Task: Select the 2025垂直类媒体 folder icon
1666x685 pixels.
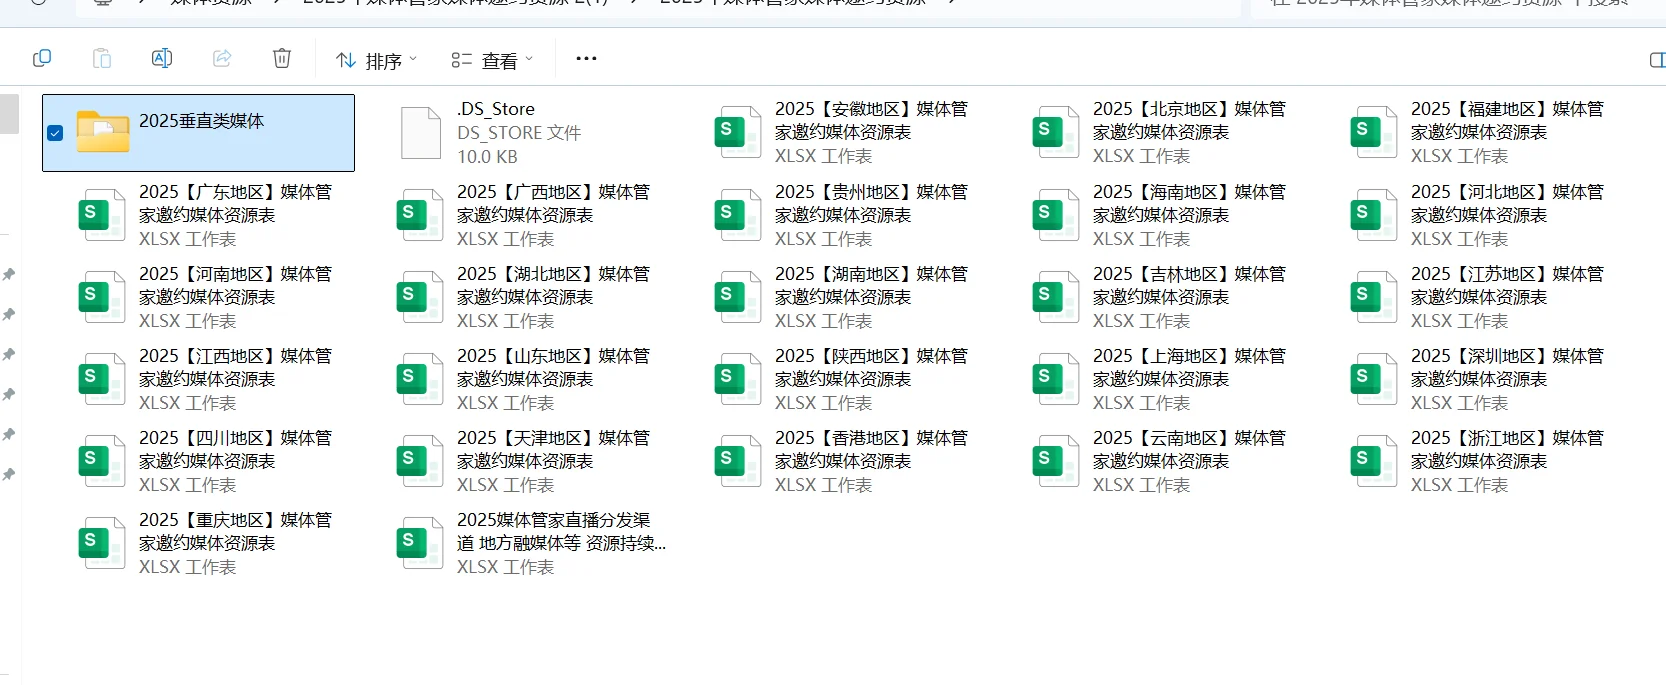Action: point(103,132)
